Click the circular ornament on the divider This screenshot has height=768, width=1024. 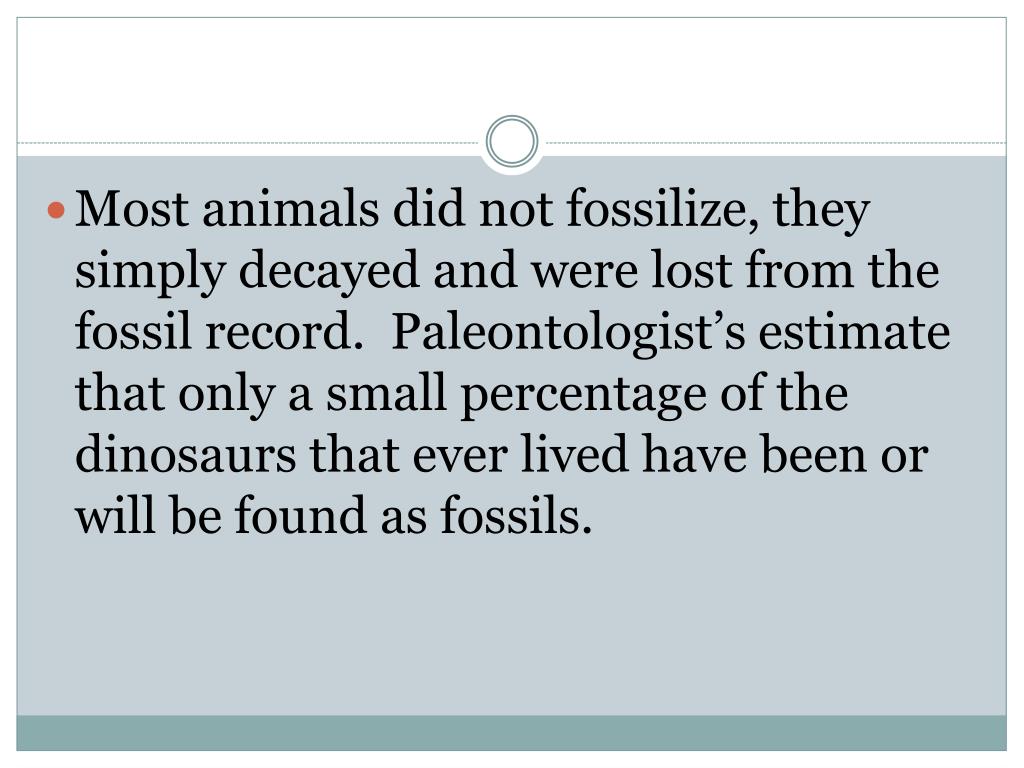click(x=512, y=142)
